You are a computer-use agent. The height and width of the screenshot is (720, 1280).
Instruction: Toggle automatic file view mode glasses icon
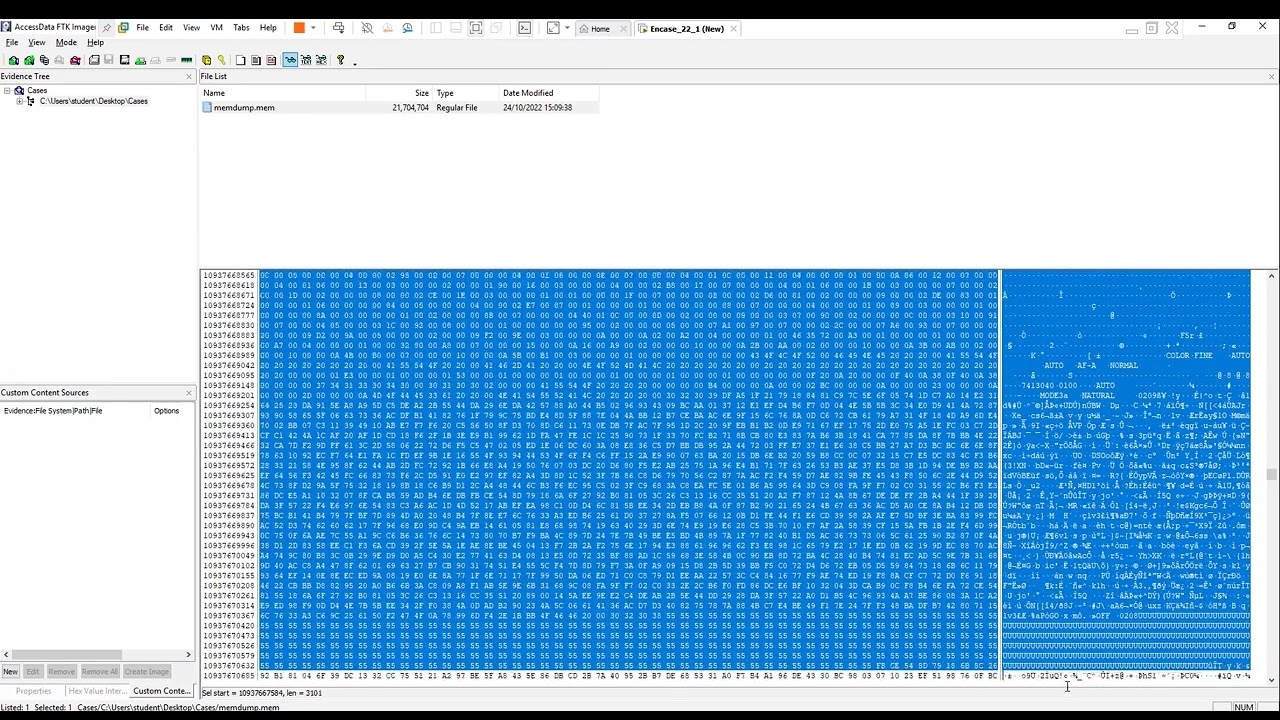click(x=290, y=60)
